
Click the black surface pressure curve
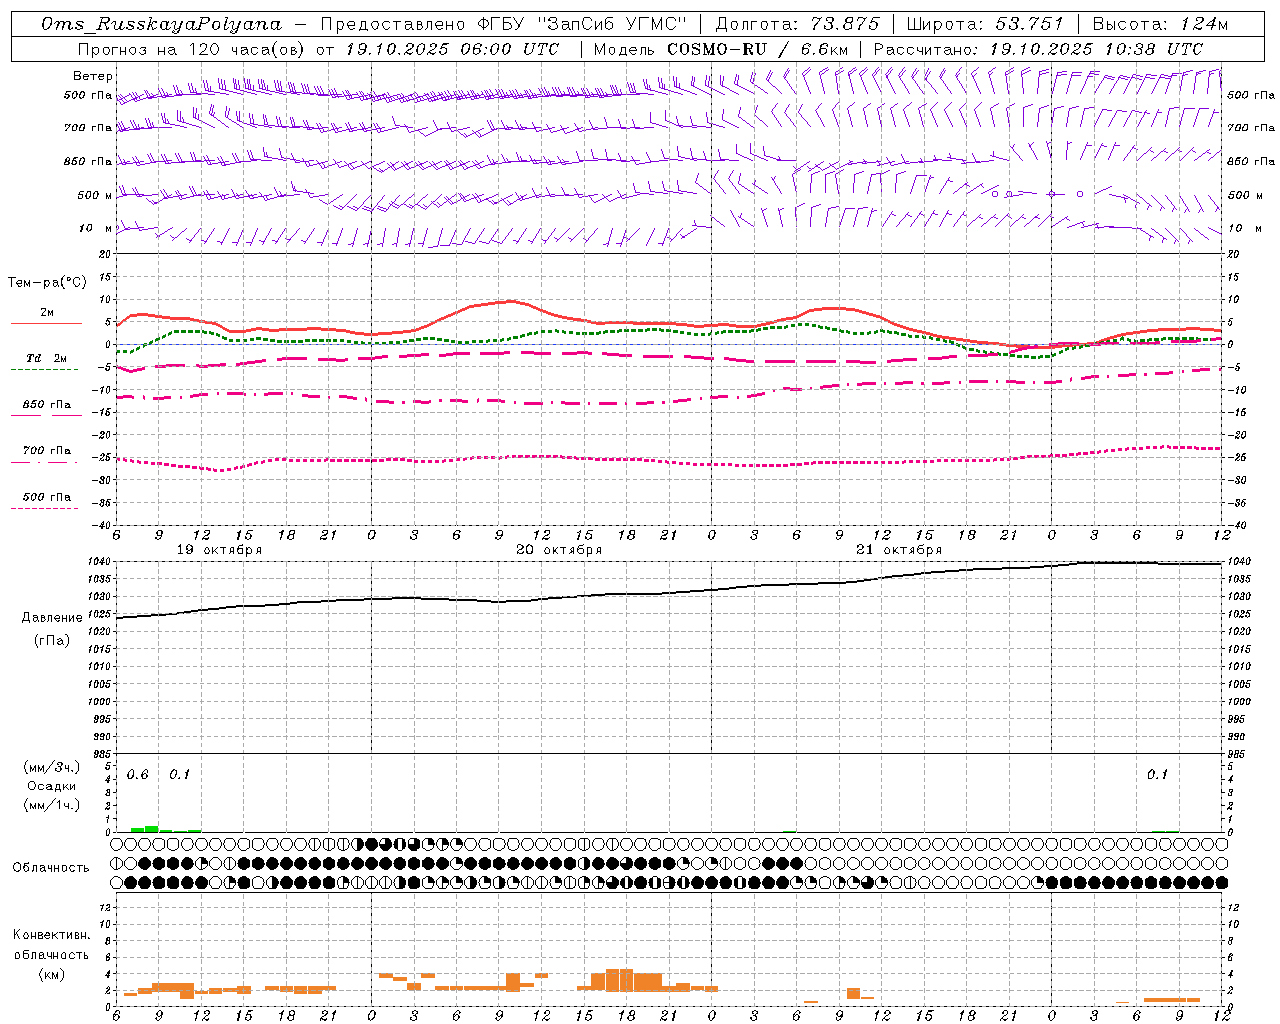(670, 592)
